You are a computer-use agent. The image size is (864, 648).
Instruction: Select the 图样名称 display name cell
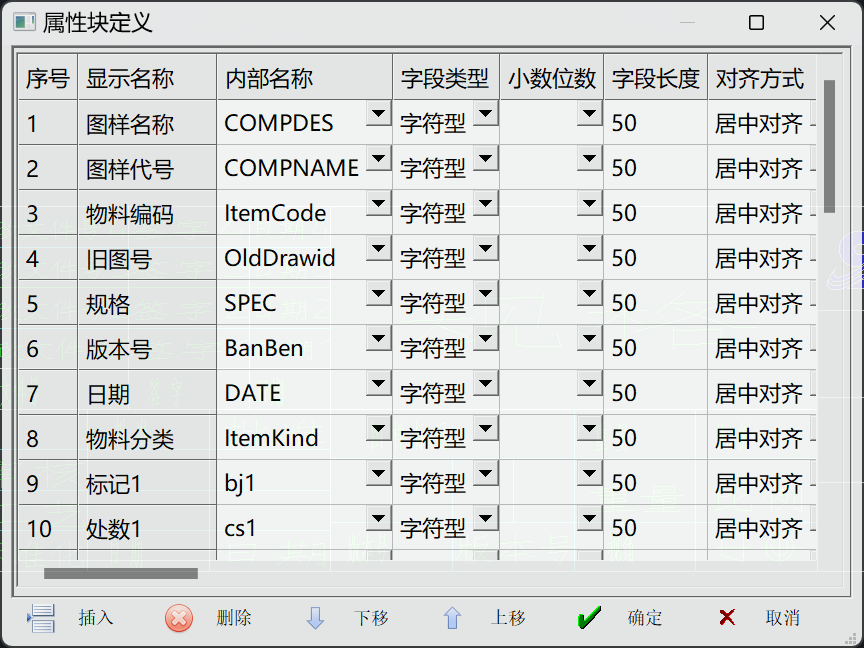point(147,123)
